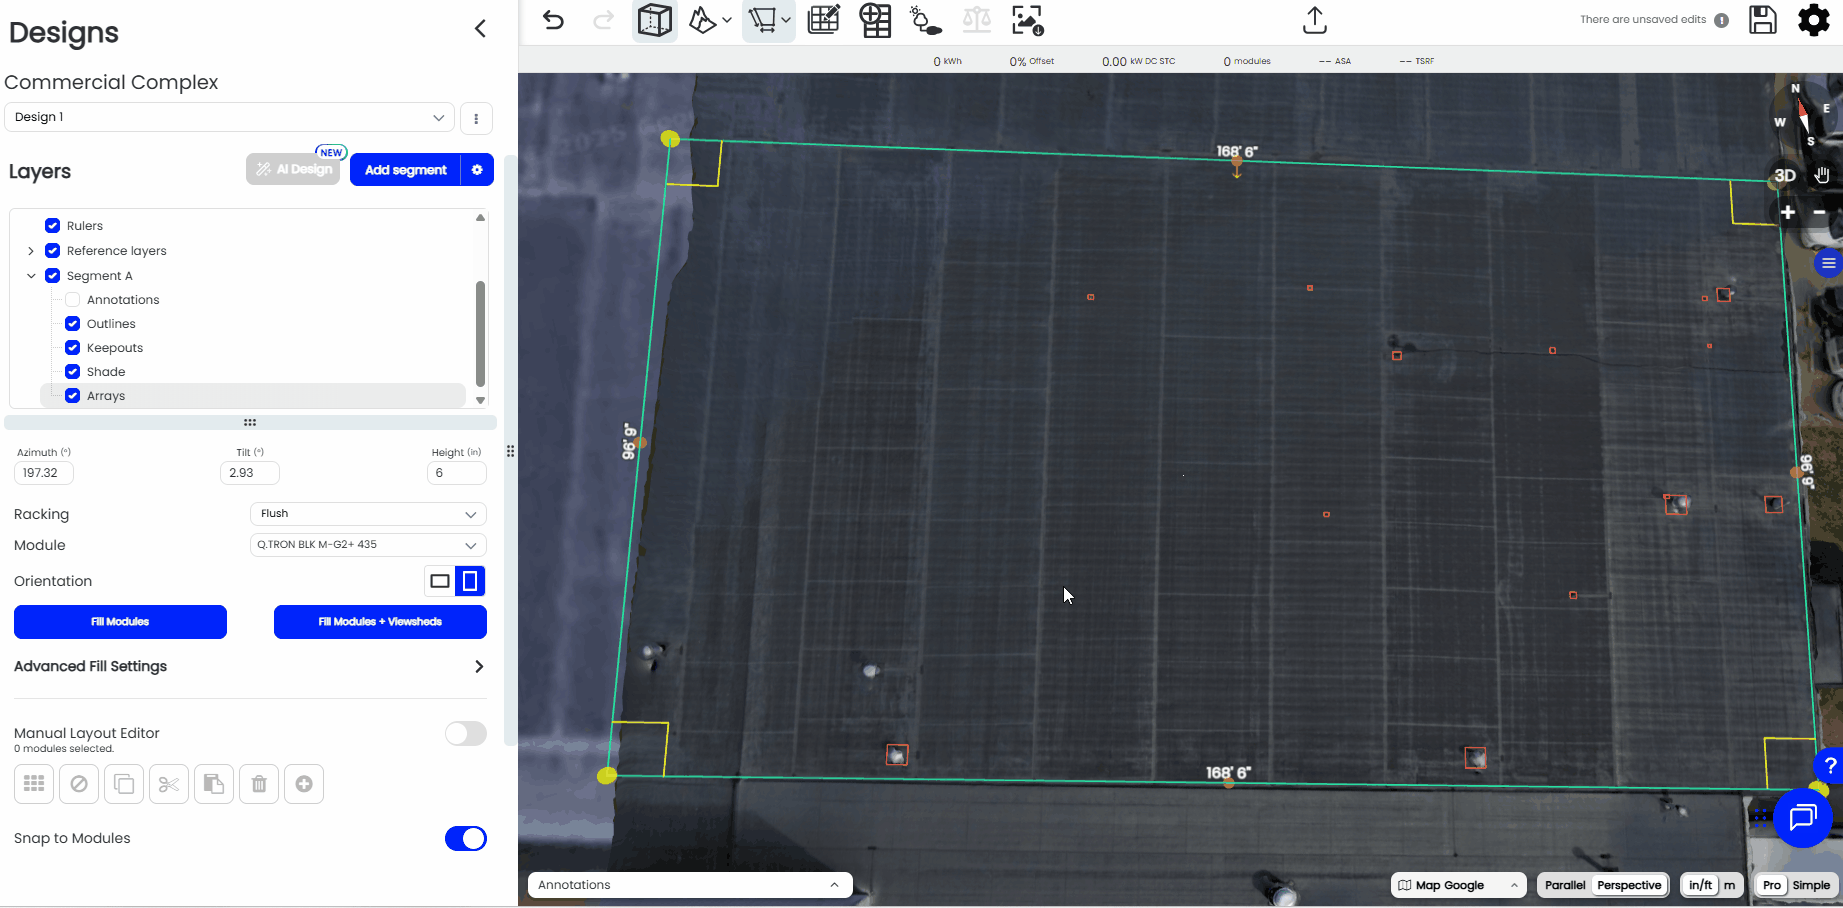Select the 3D cube segment tool

(x=654, y=20)
